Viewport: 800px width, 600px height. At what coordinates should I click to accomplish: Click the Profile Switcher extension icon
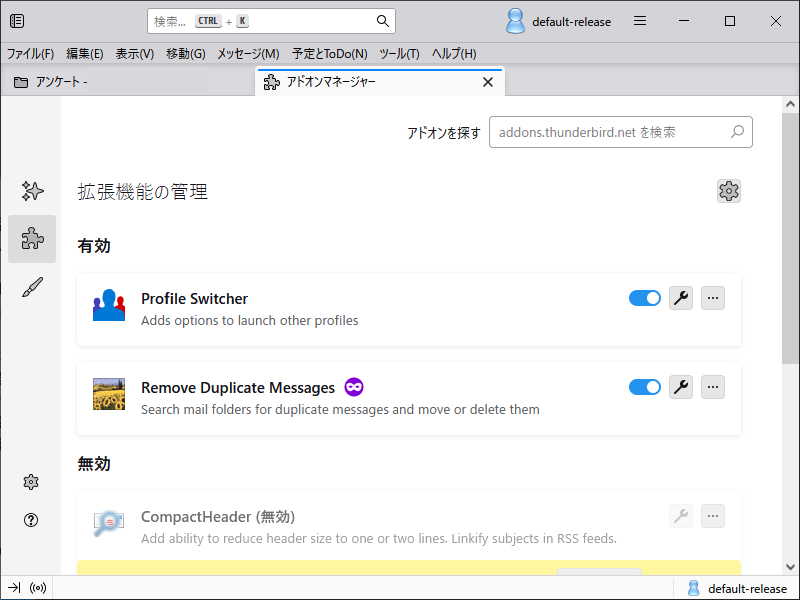pos(109,305)
